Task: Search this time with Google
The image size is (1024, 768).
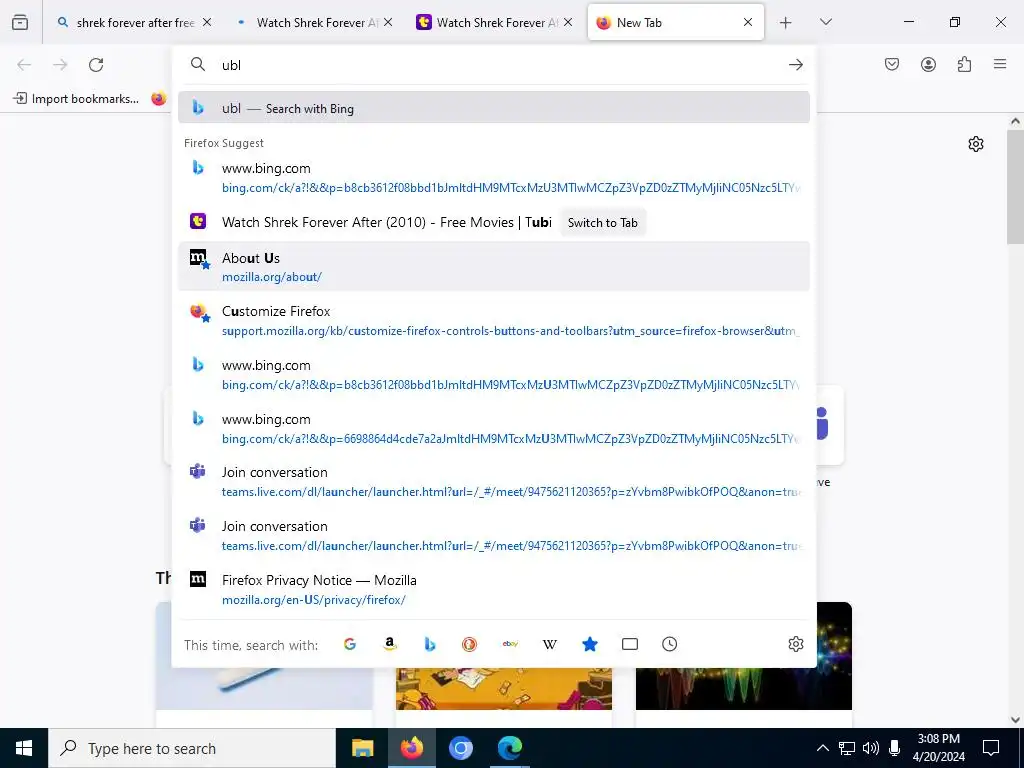Action: coord(350,645)
